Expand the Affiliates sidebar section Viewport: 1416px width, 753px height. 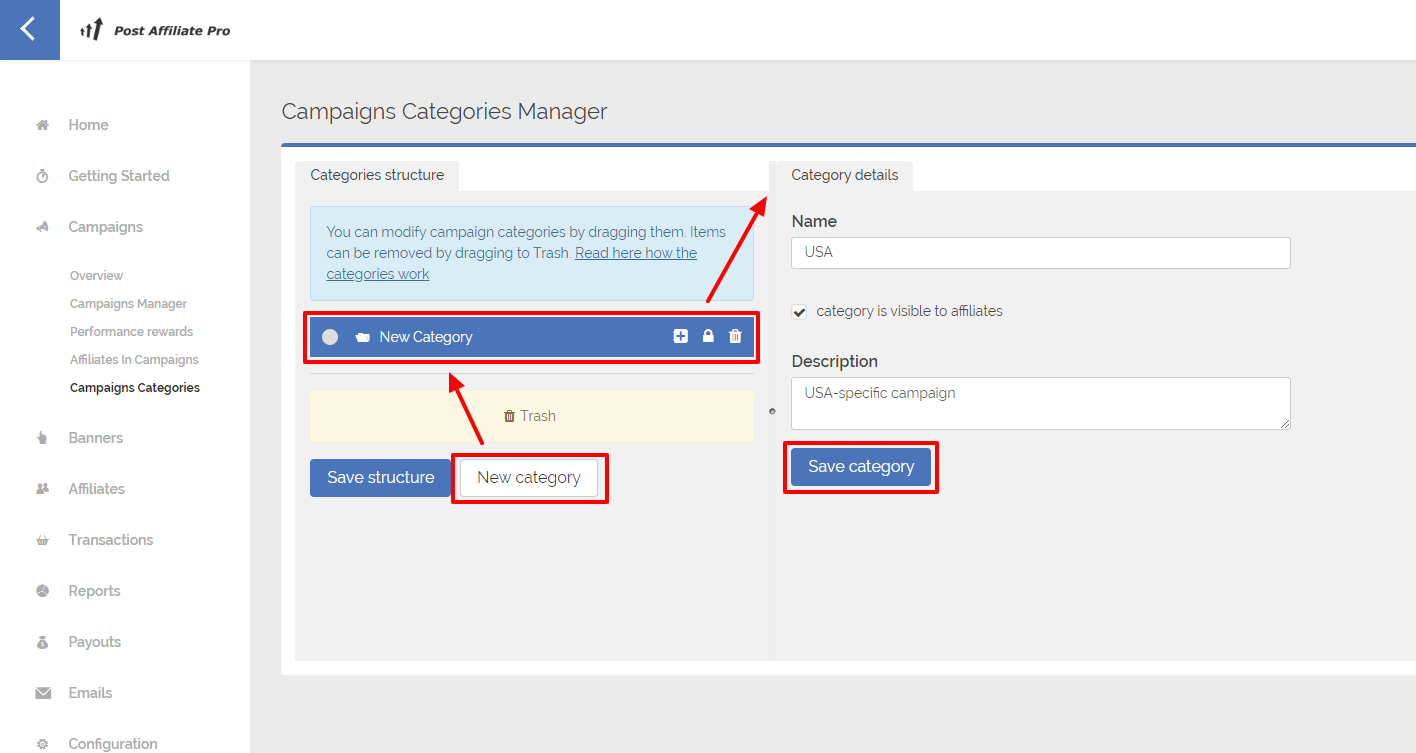(x=97, y=489)
